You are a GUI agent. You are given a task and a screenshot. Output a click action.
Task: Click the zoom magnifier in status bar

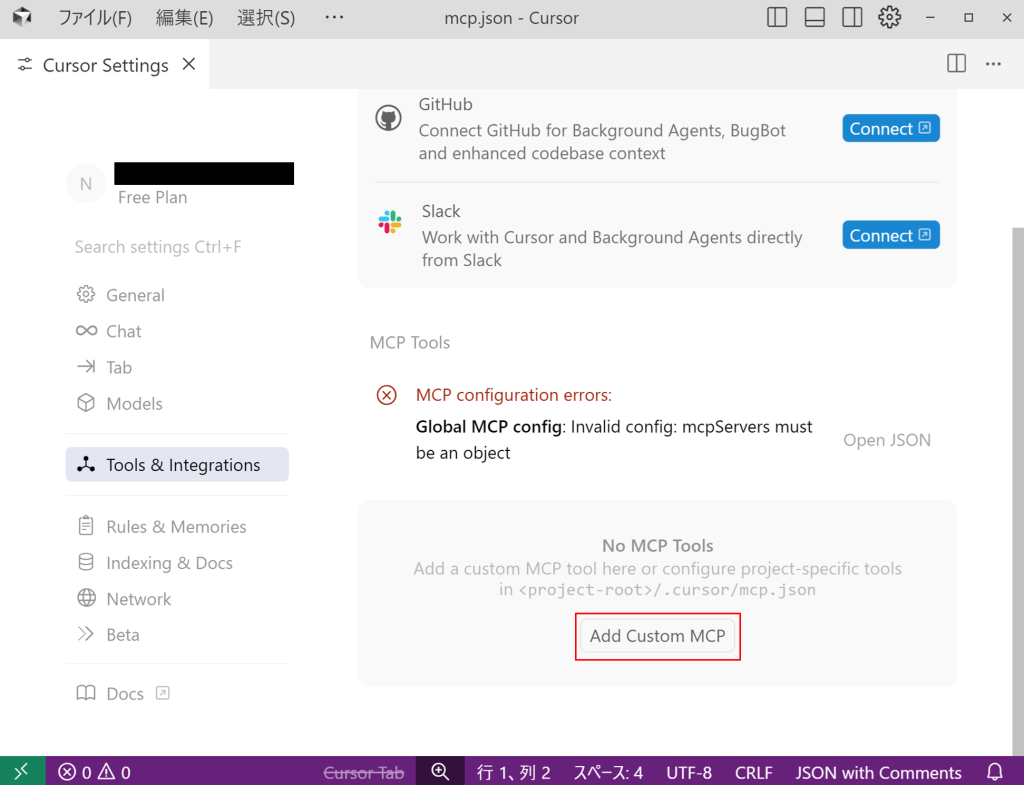tap(440, 772)
